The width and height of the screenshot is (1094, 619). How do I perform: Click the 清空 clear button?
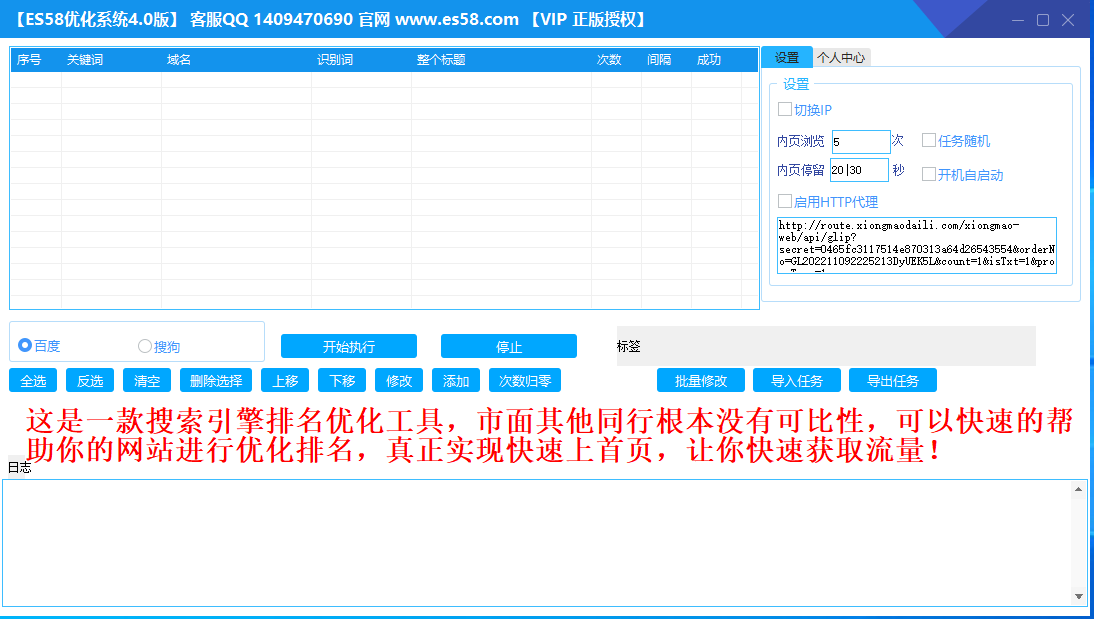pyautogui.click(x=147, y=381)
